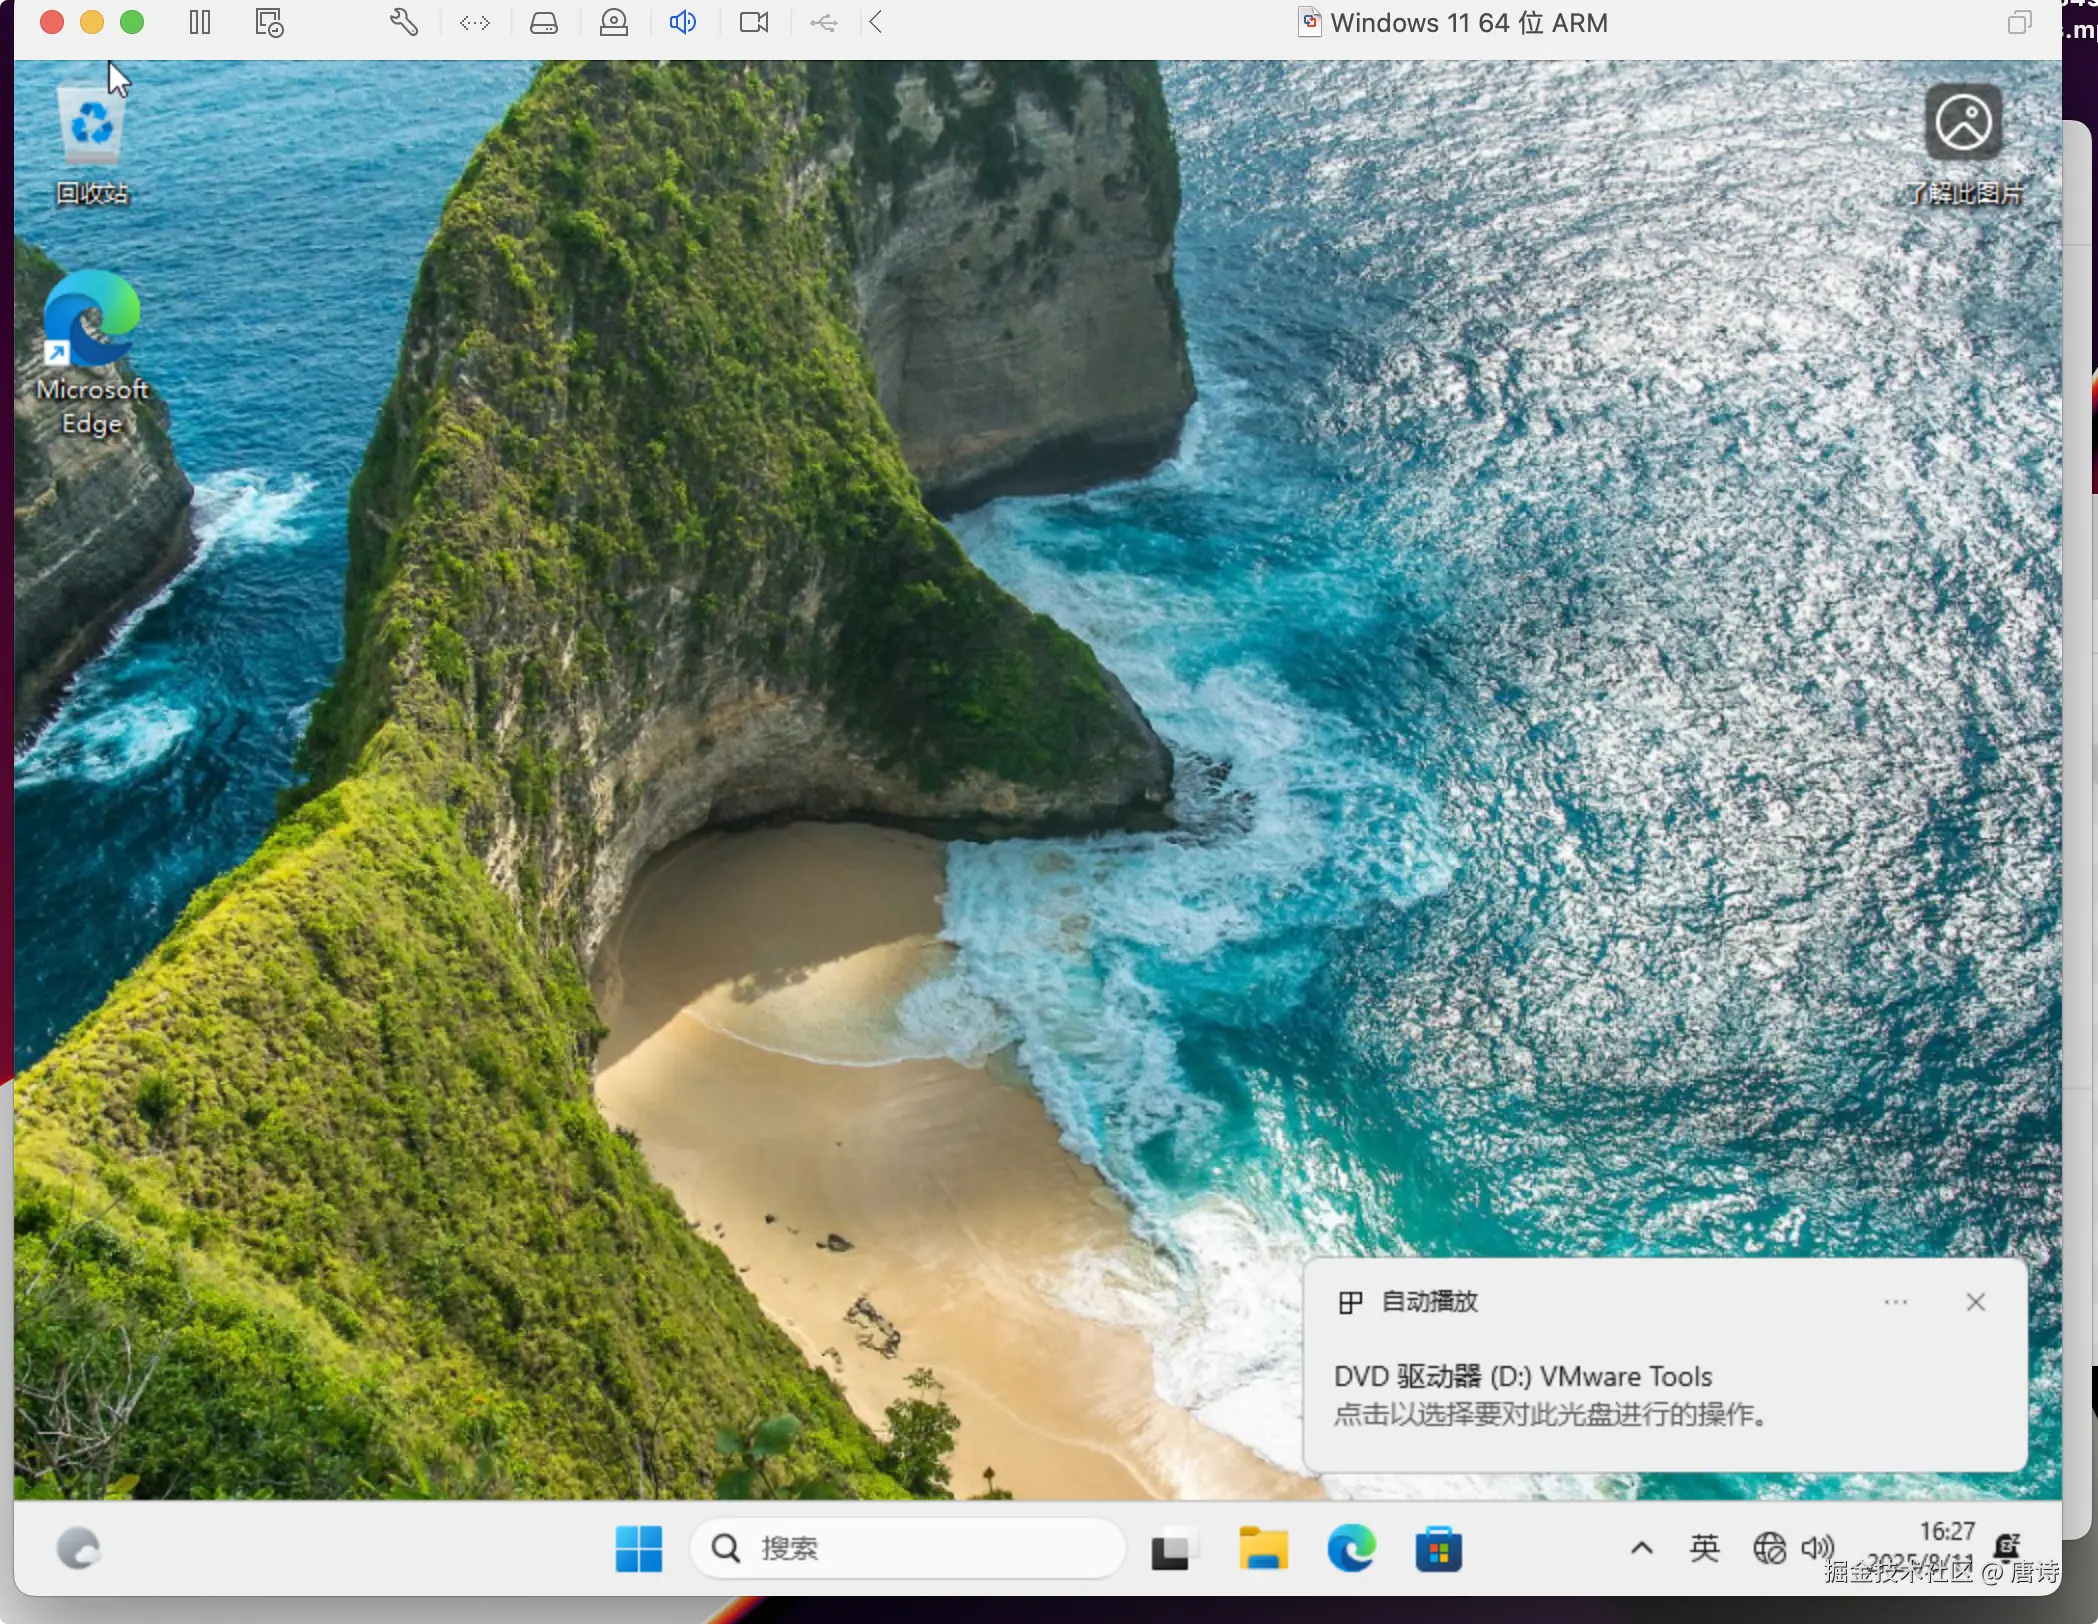Open the Windows Start menu

[638, 1549]
